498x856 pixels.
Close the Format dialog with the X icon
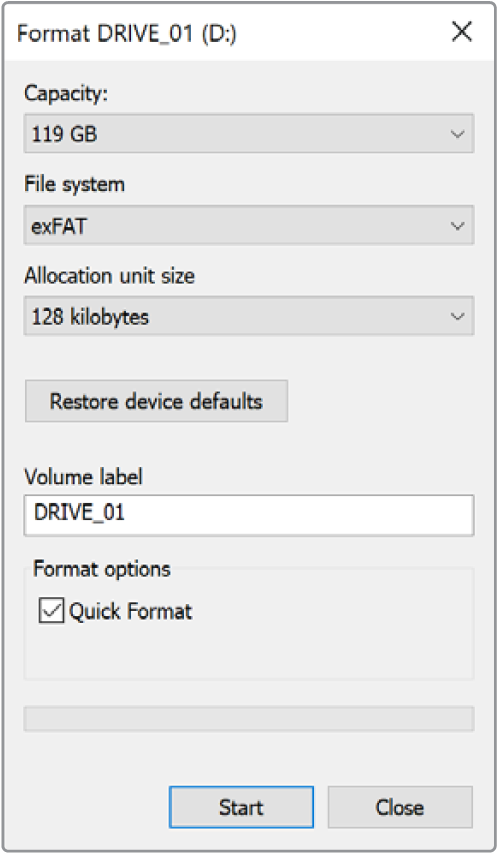click(462, 32)
